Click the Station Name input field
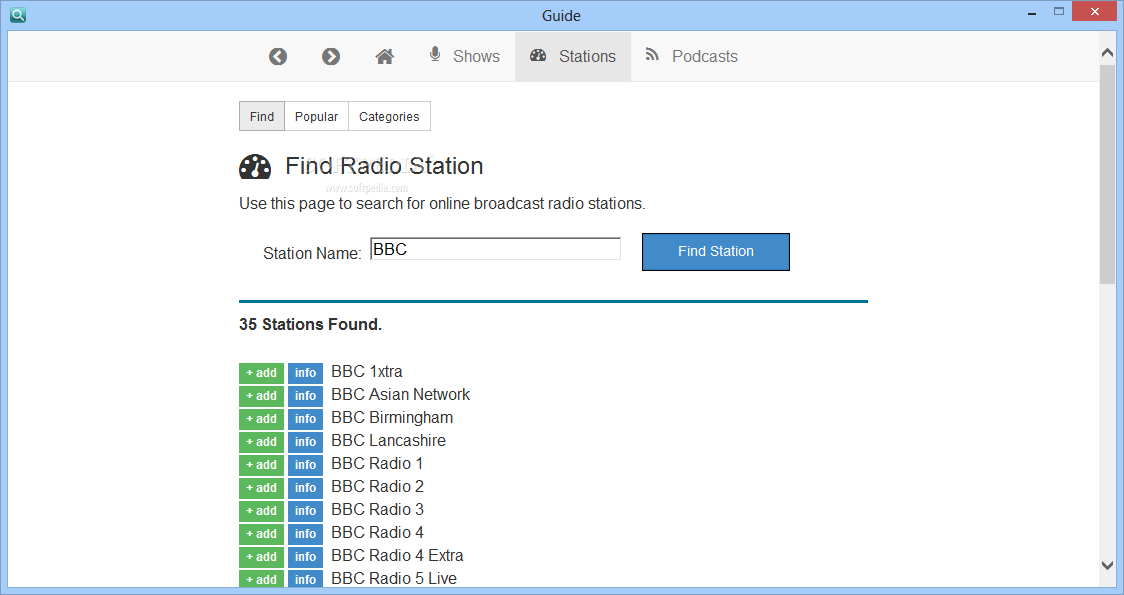Screen dimensions: 1124x595 point(495,249)
